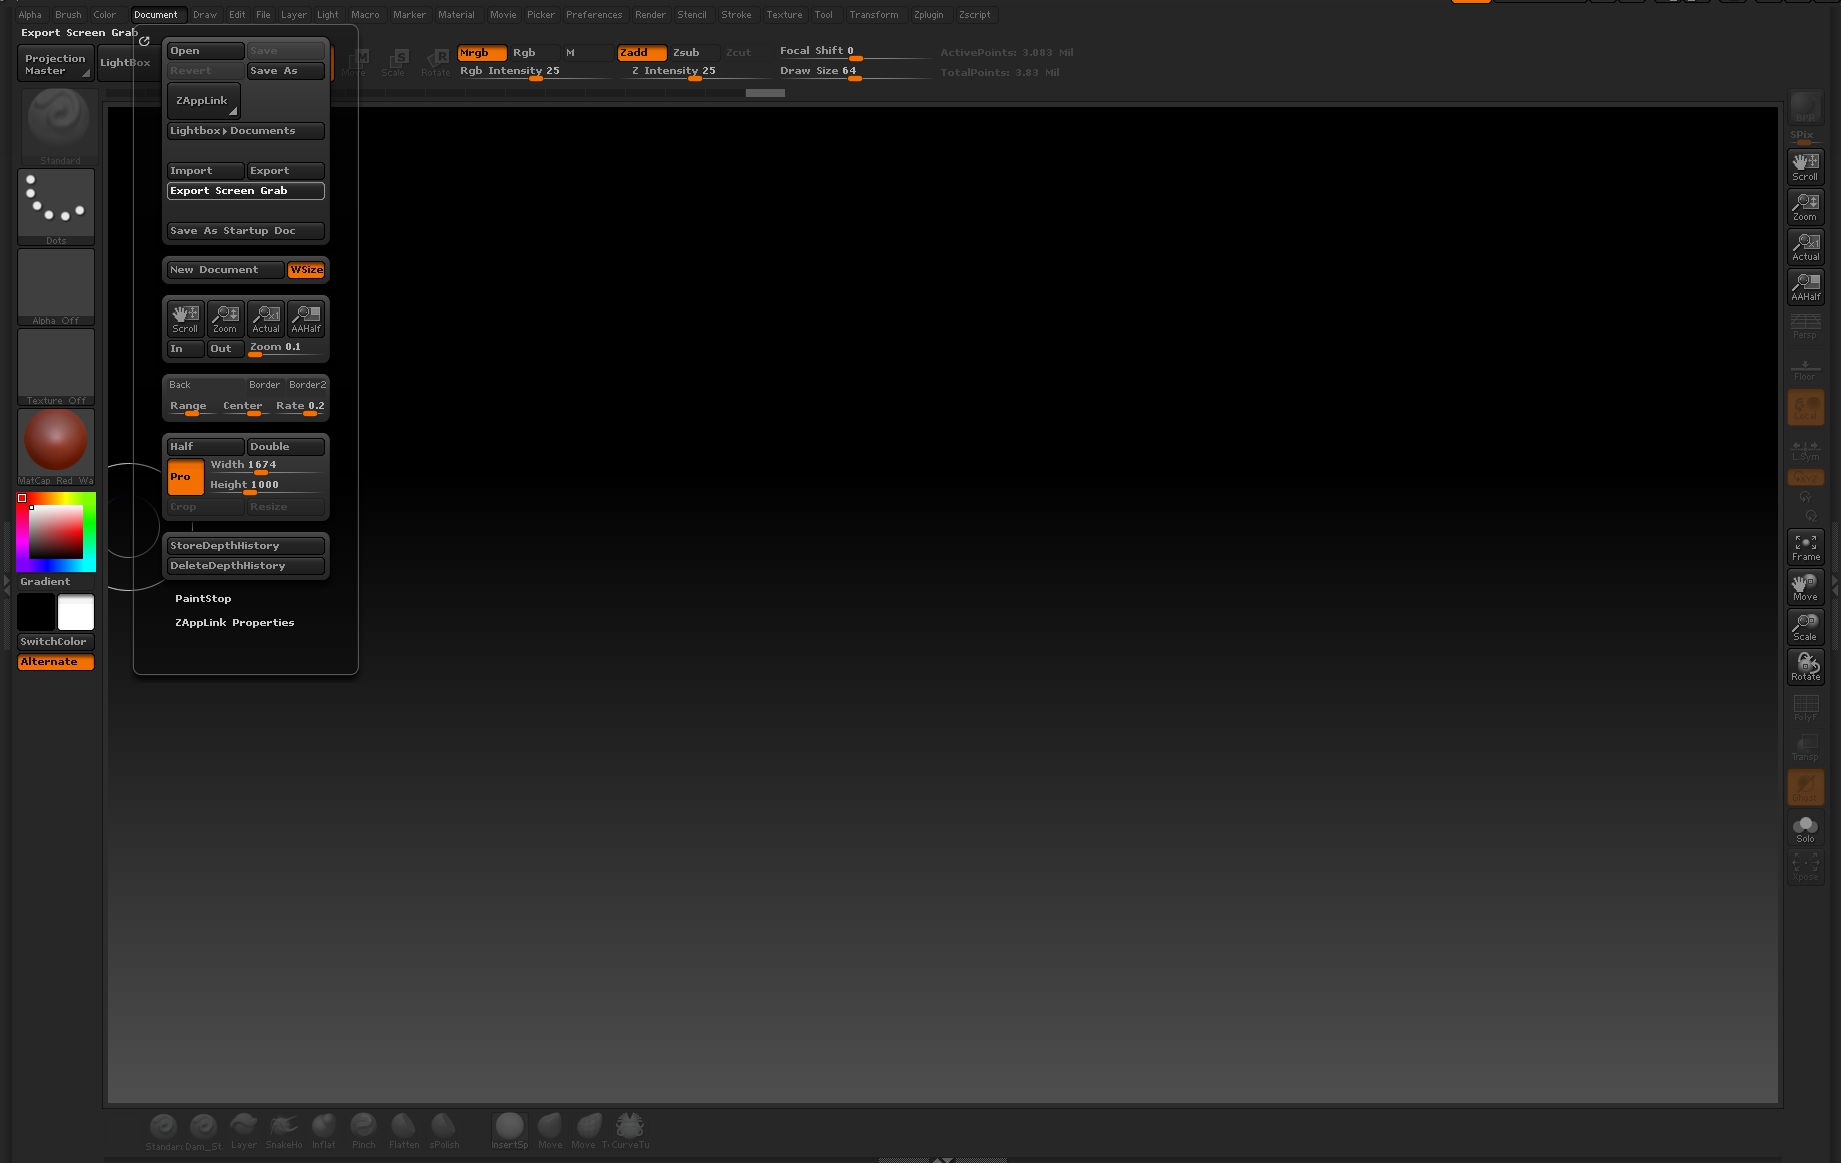Open the Render menu

tap(650, 15)
